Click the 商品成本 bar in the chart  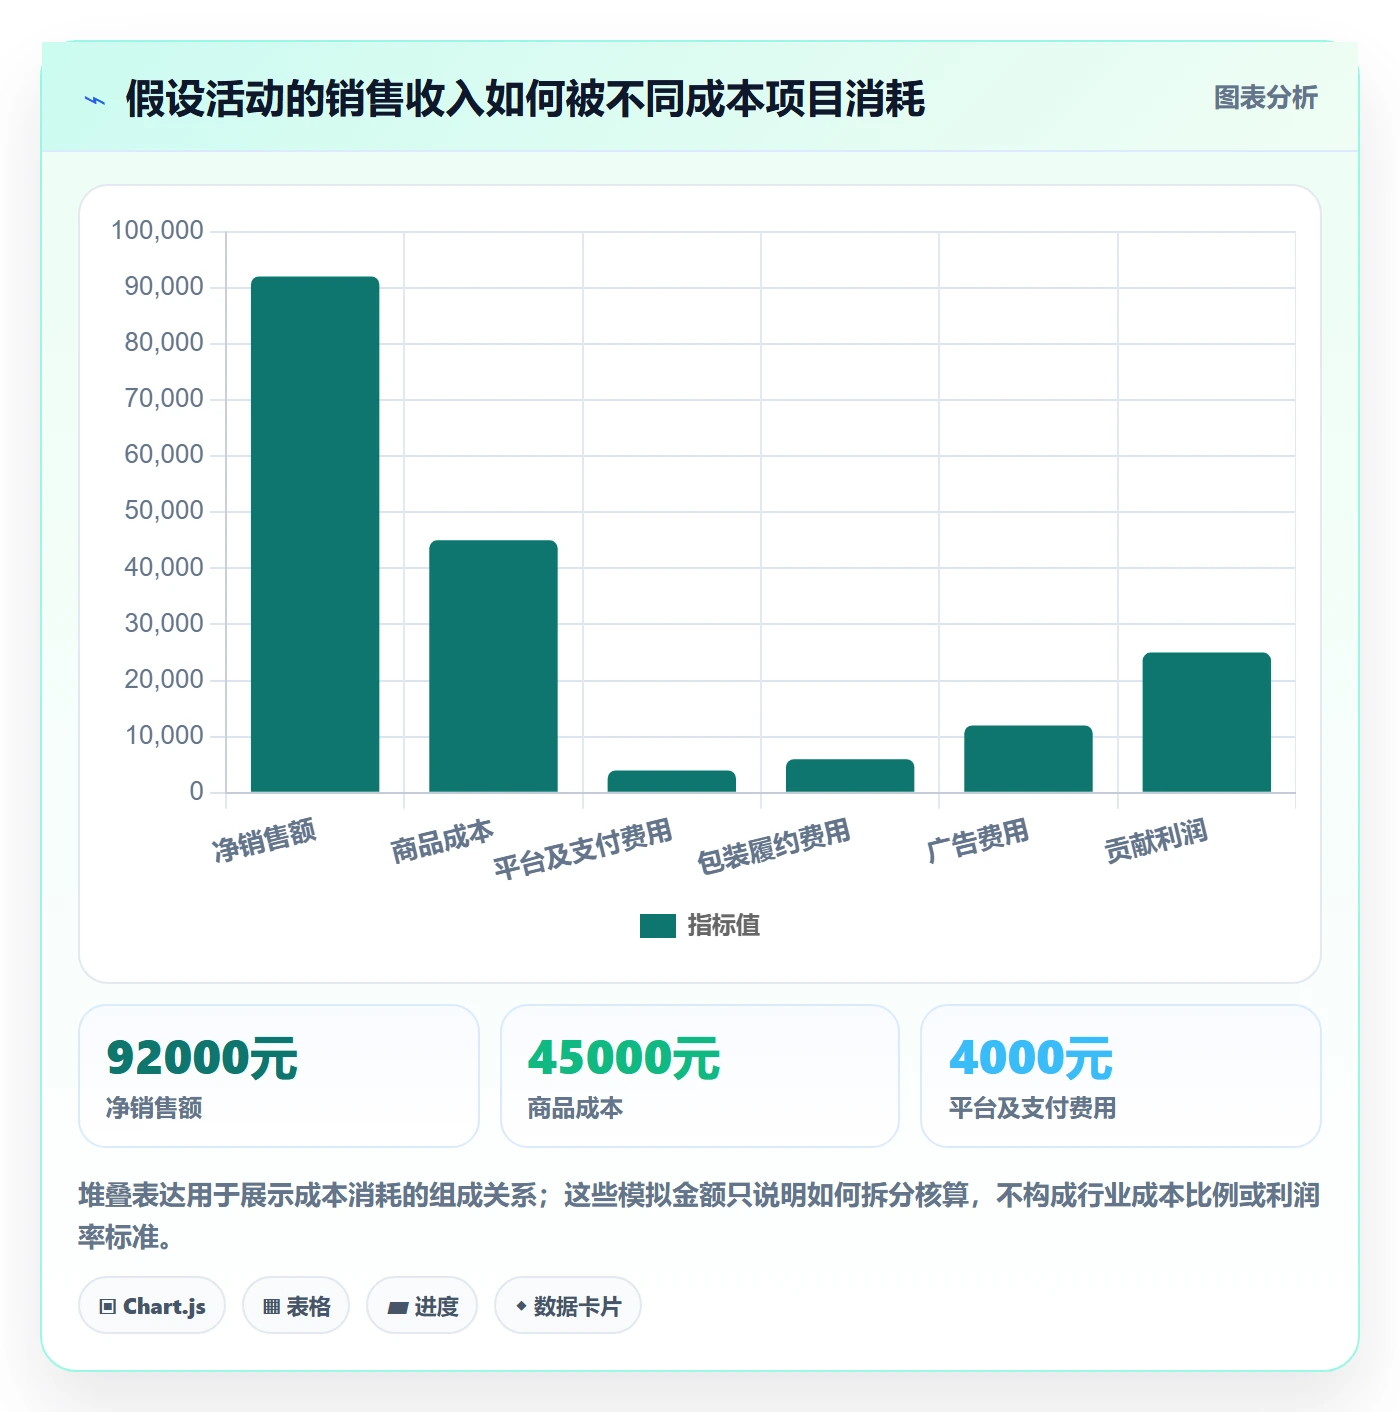(x=493, y=666)
